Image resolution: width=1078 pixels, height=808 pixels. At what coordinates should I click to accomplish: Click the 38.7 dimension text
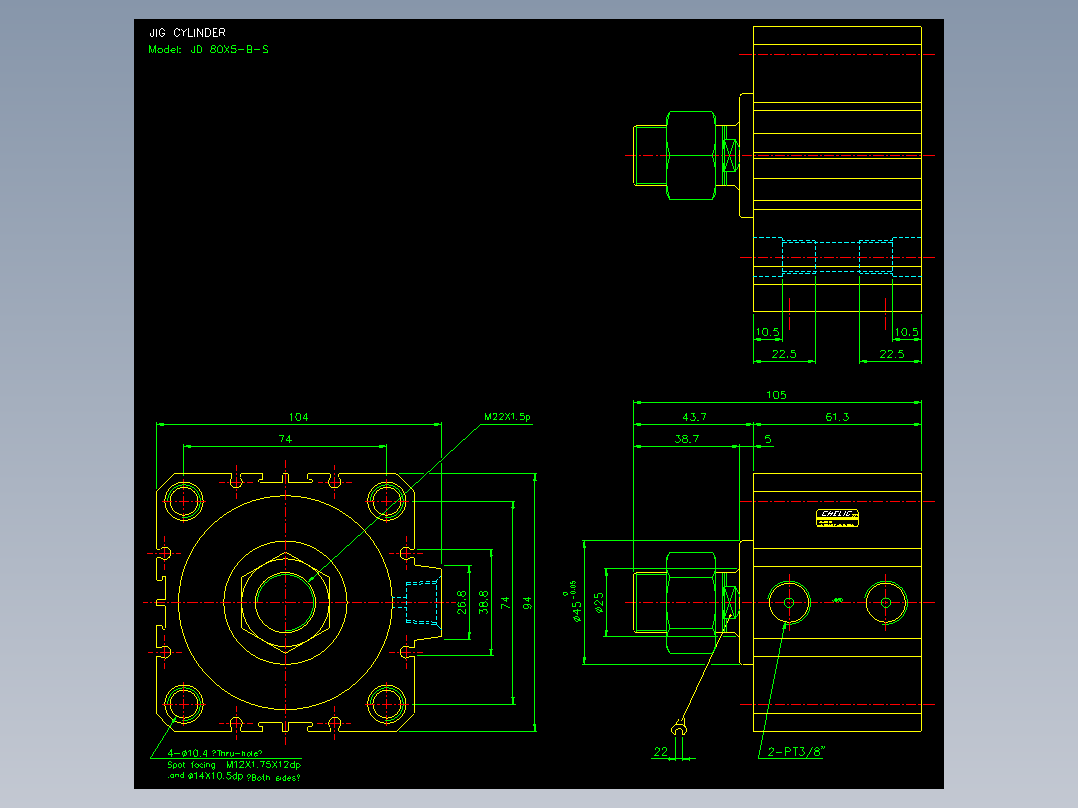(x=687, y=439)
